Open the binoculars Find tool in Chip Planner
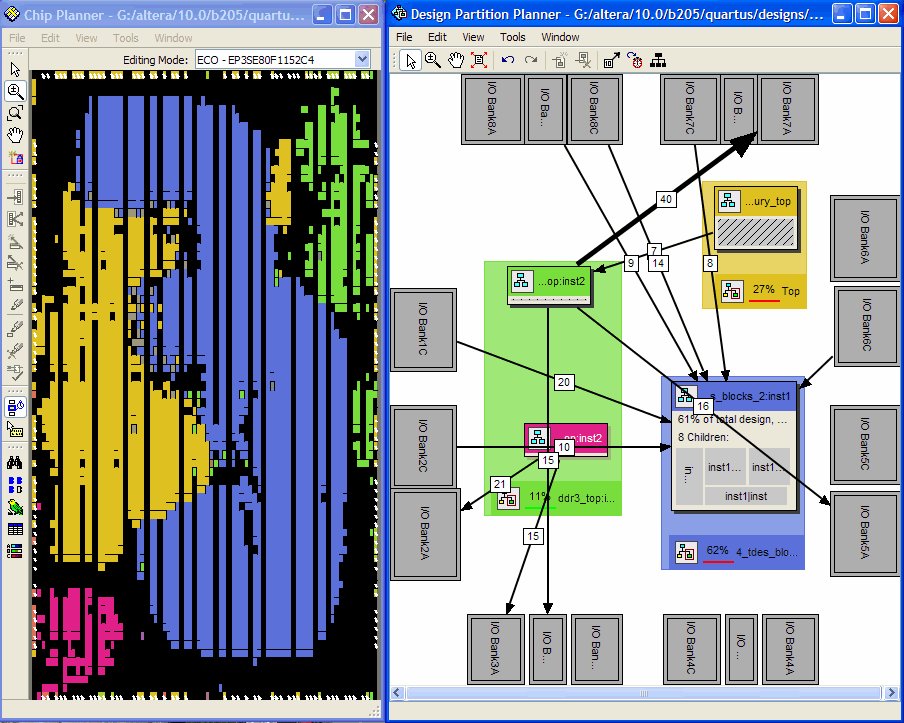904x723 pixels. (x=15, y=462)
